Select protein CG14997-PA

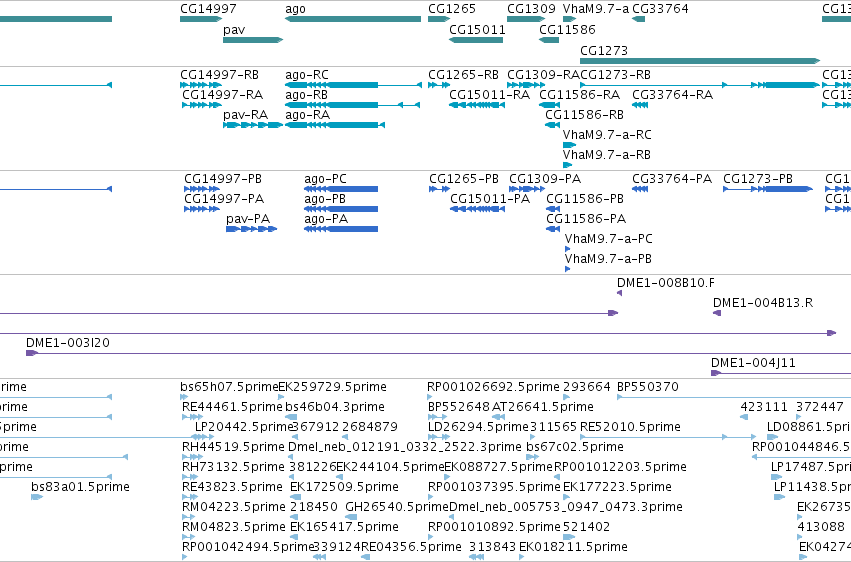point(224,199)
